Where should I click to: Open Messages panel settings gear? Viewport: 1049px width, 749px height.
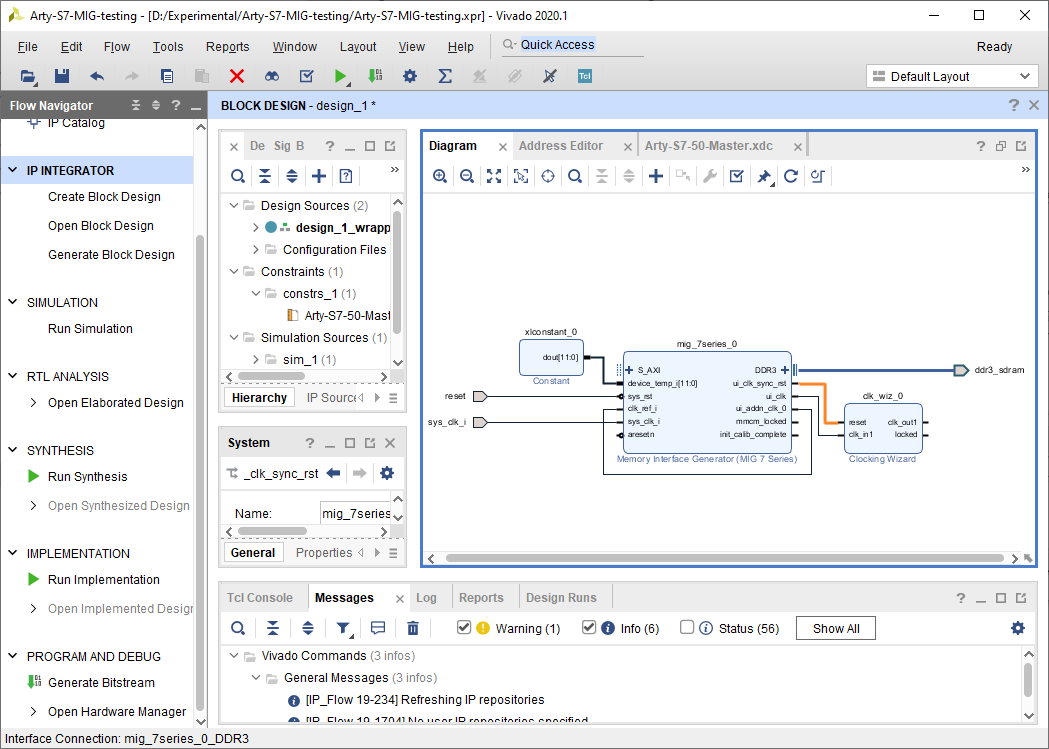(1018, 628)
